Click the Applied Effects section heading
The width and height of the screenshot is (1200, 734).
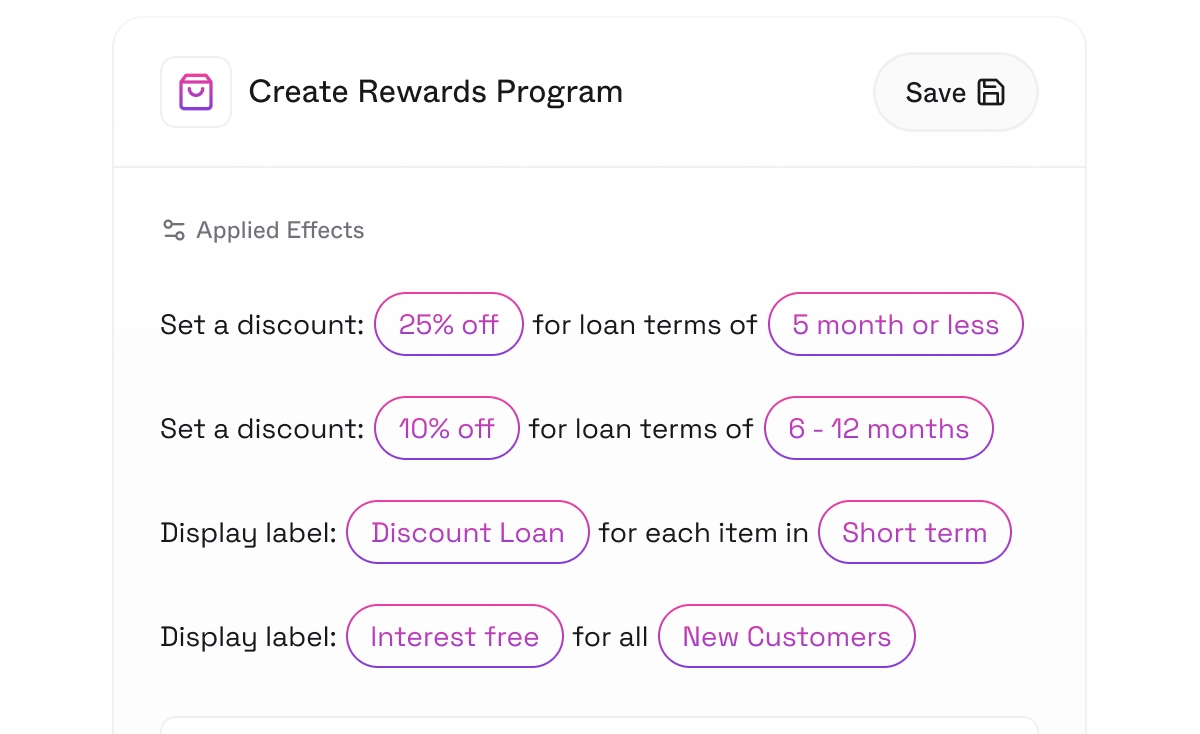click(280, 230)
